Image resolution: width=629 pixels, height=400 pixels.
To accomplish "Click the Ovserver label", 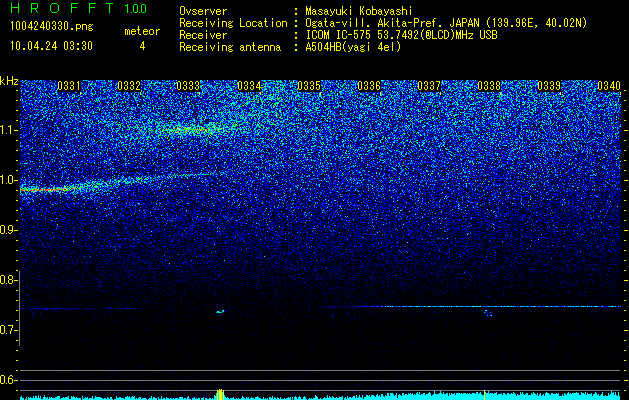I will [x=203, y=11].
